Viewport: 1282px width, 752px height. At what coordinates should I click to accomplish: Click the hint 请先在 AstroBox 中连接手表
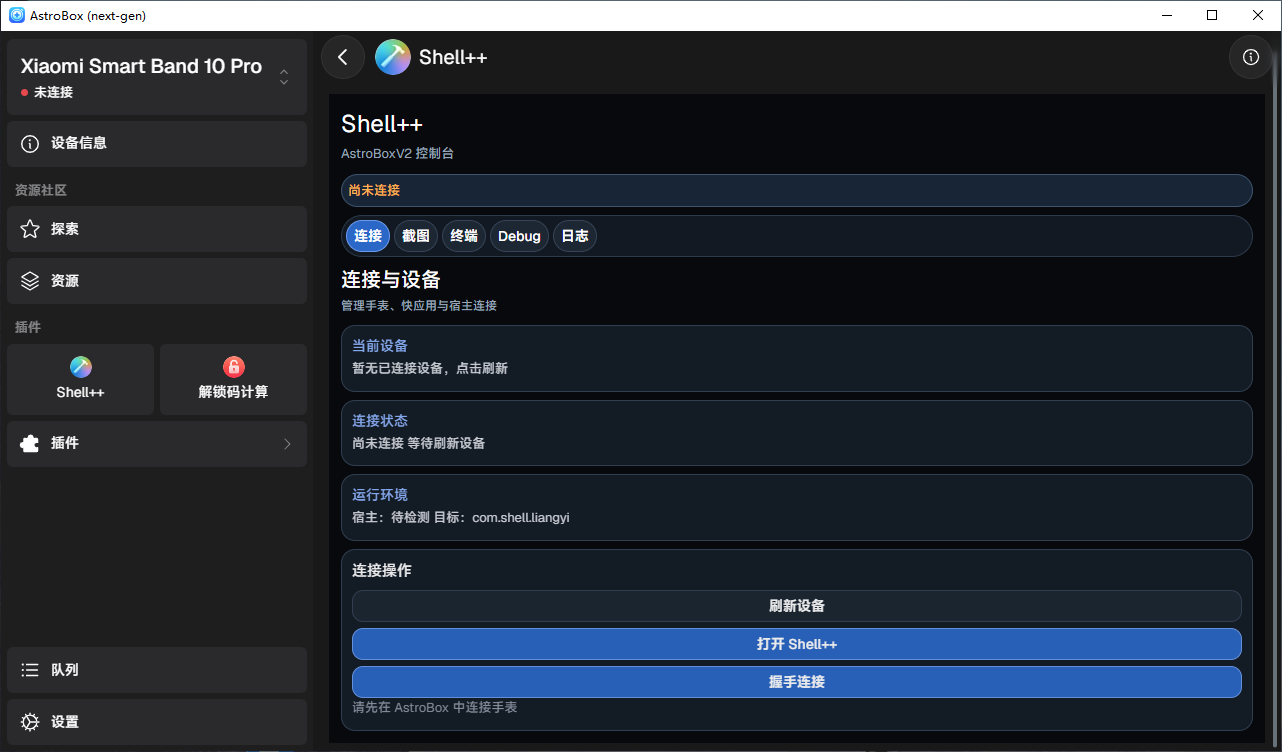click(435, 707)
